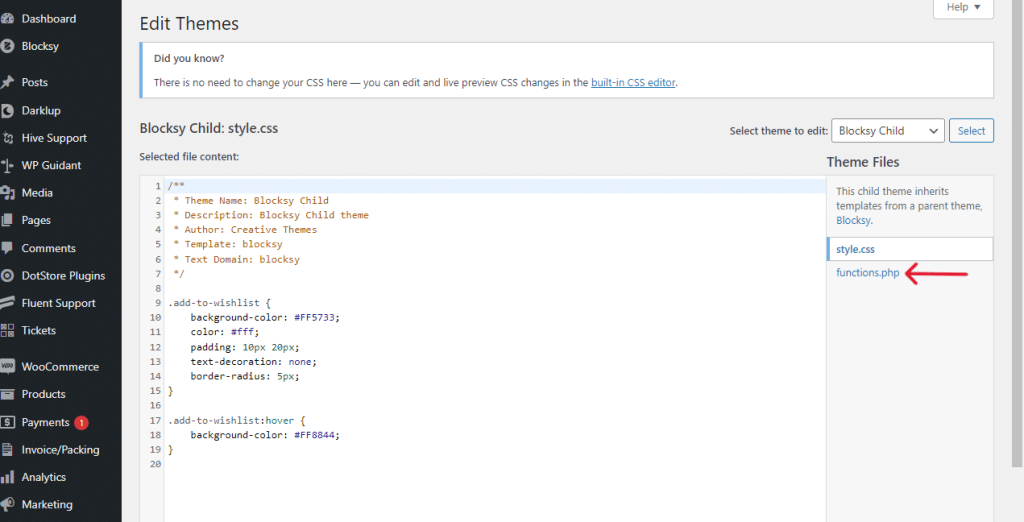
Task: Open the Products menu item
Action: pyautogui.click(x=43, y=394)
